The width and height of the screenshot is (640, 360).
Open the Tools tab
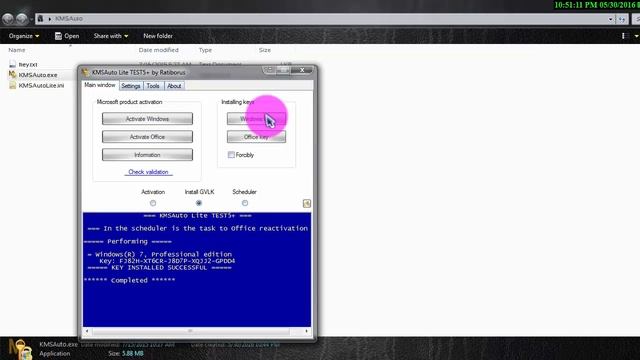click(x=153, y=86)
